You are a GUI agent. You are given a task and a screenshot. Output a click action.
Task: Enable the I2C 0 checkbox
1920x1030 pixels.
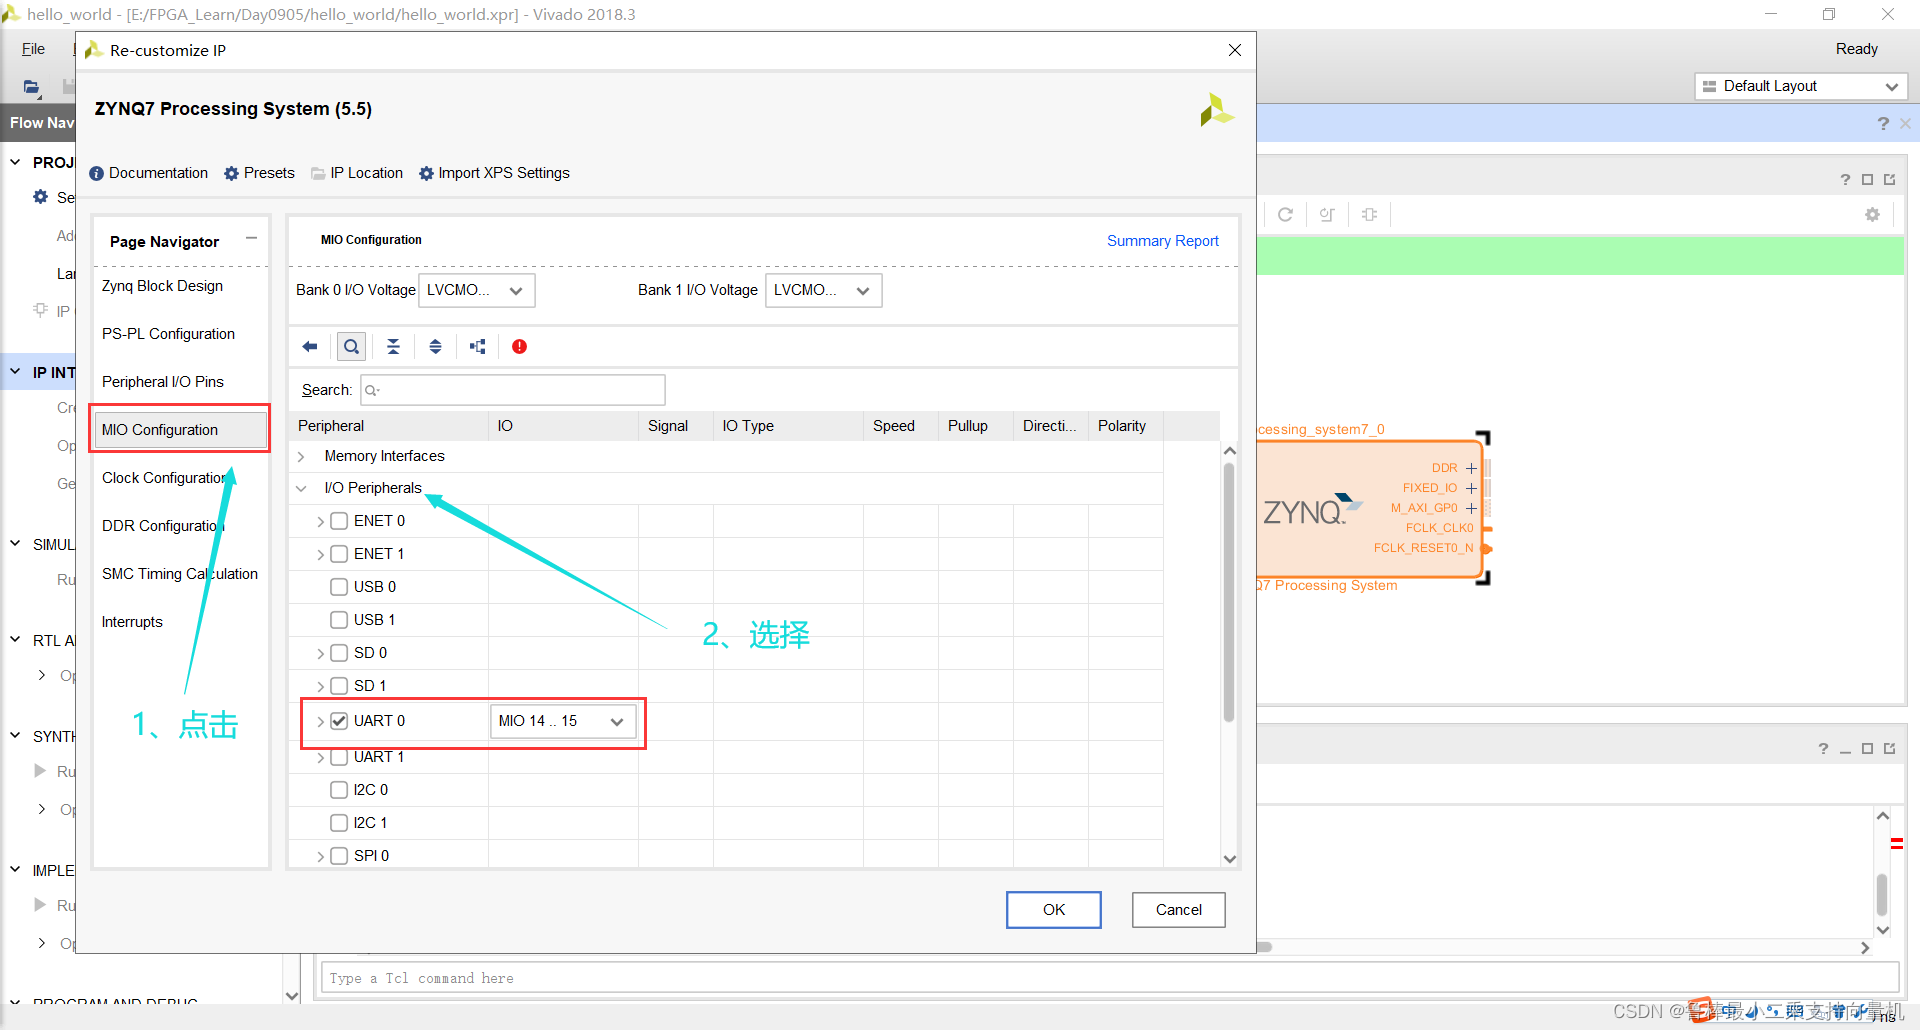coord(339,790)
